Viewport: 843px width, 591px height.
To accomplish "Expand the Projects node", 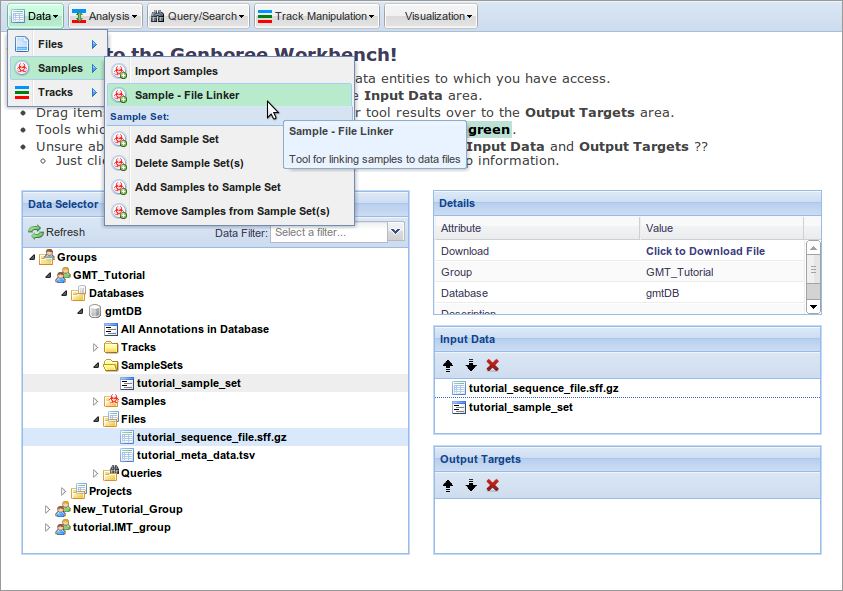I will pyautogui.click(x=63, y=492).
